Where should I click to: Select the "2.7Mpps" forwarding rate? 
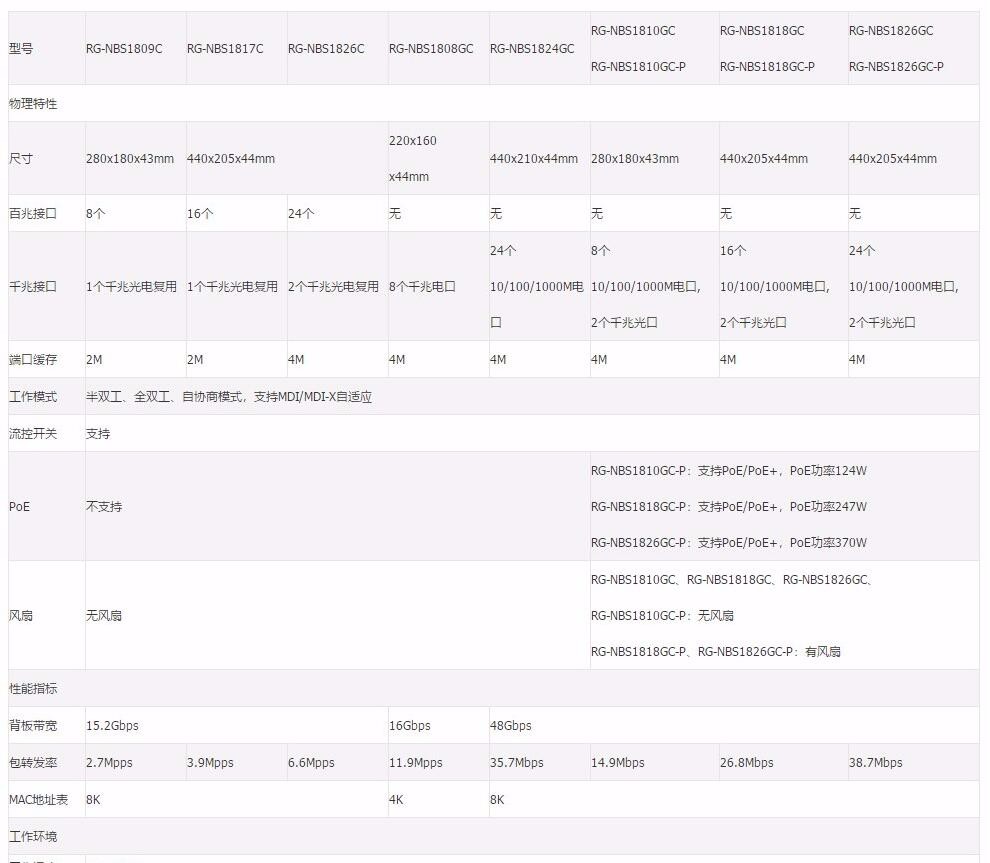pyautogui.click(x=109, y=763)
